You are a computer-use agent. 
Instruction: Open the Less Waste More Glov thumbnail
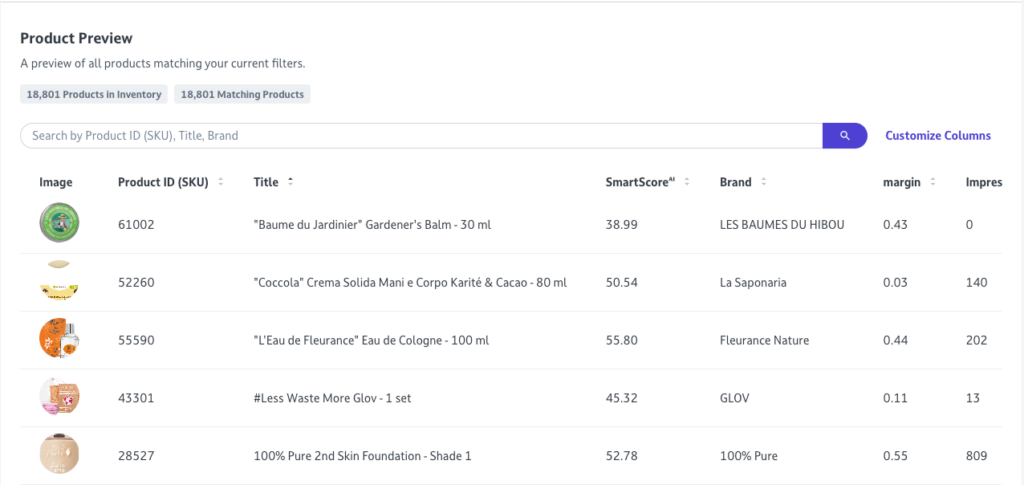[x=59, y=397]
